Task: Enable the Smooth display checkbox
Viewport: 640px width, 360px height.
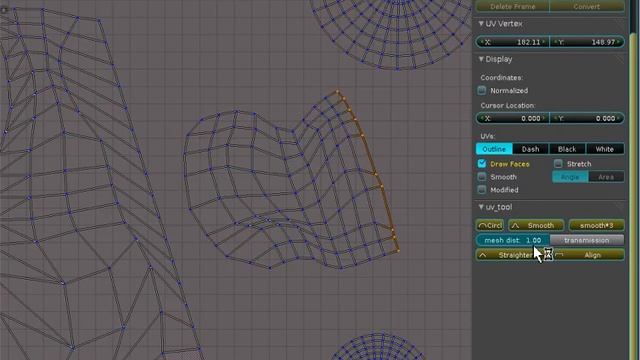Action: coord(482,177)
